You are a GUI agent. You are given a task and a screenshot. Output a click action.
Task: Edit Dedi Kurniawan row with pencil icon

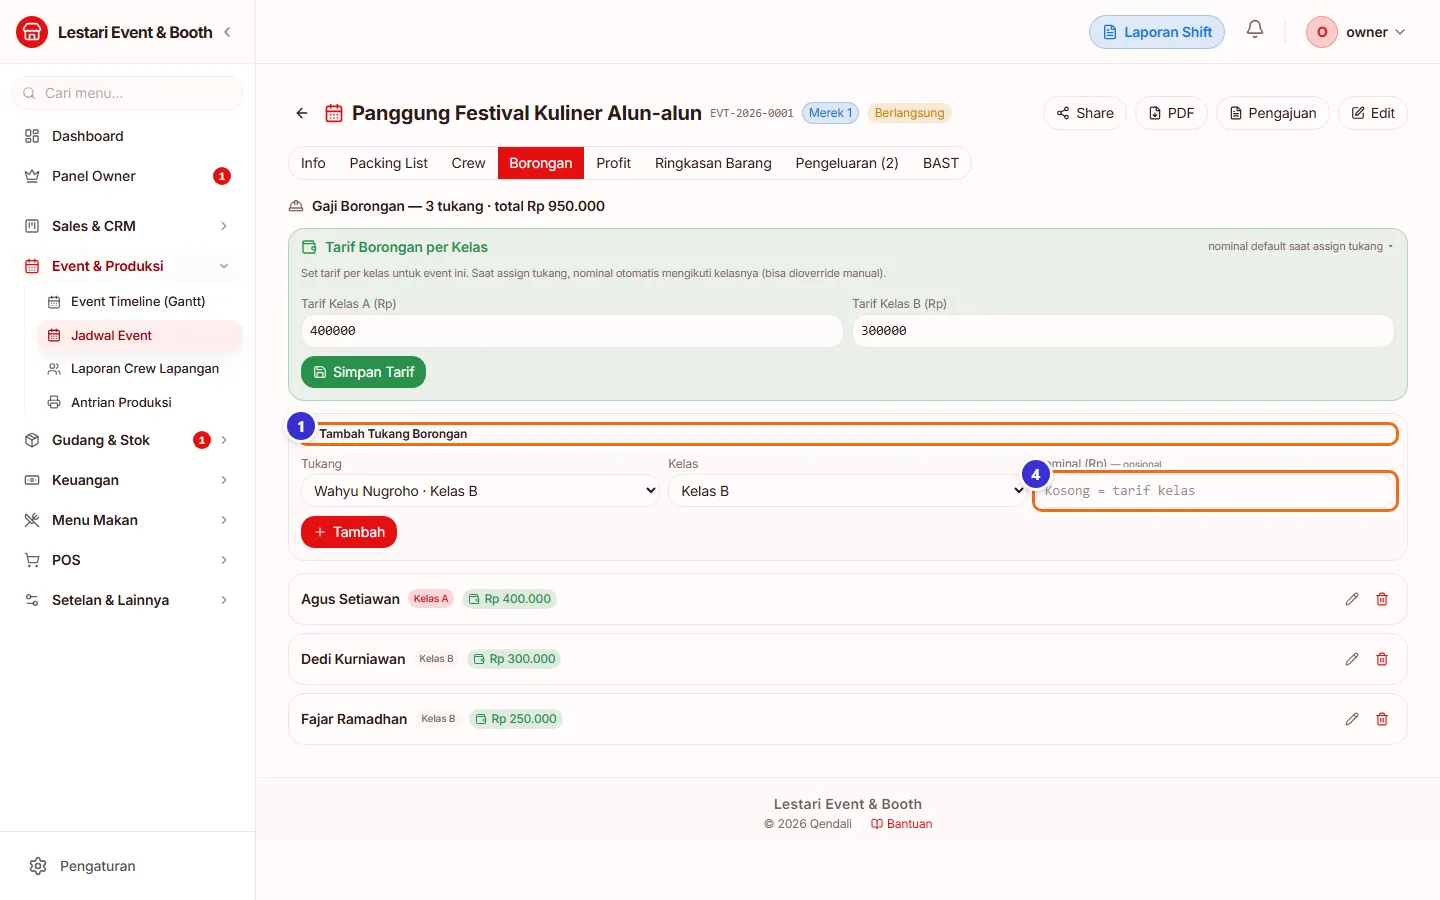tap(1352, 659)
